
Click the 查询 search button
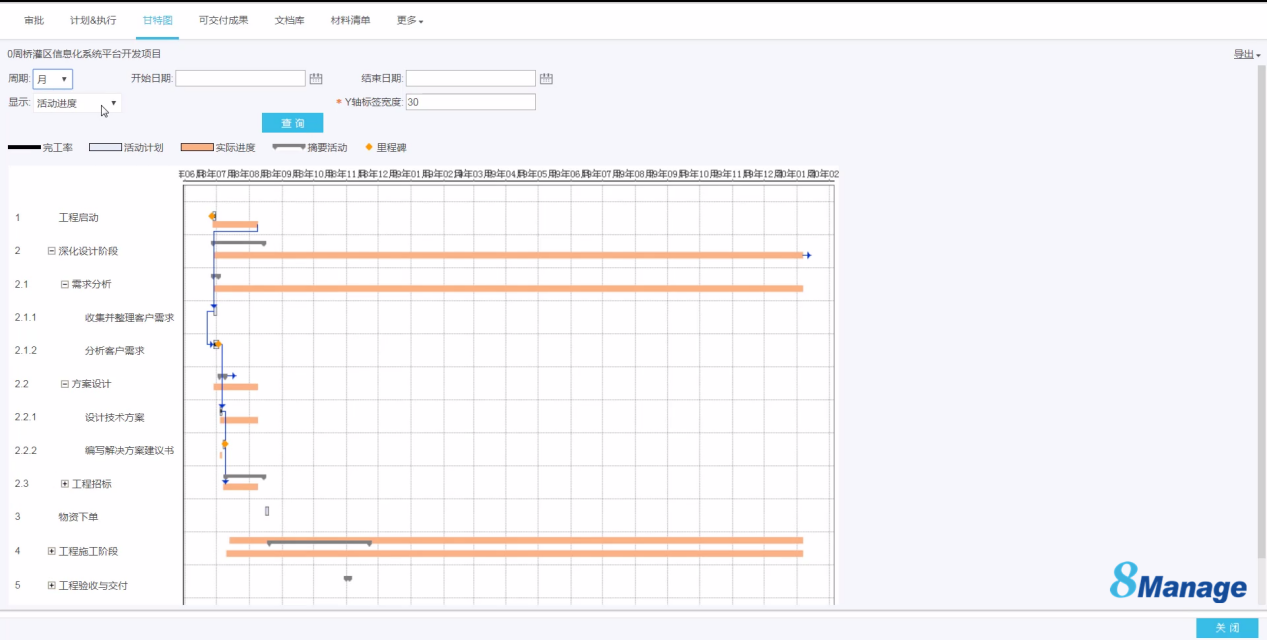(x=292, y=123)
